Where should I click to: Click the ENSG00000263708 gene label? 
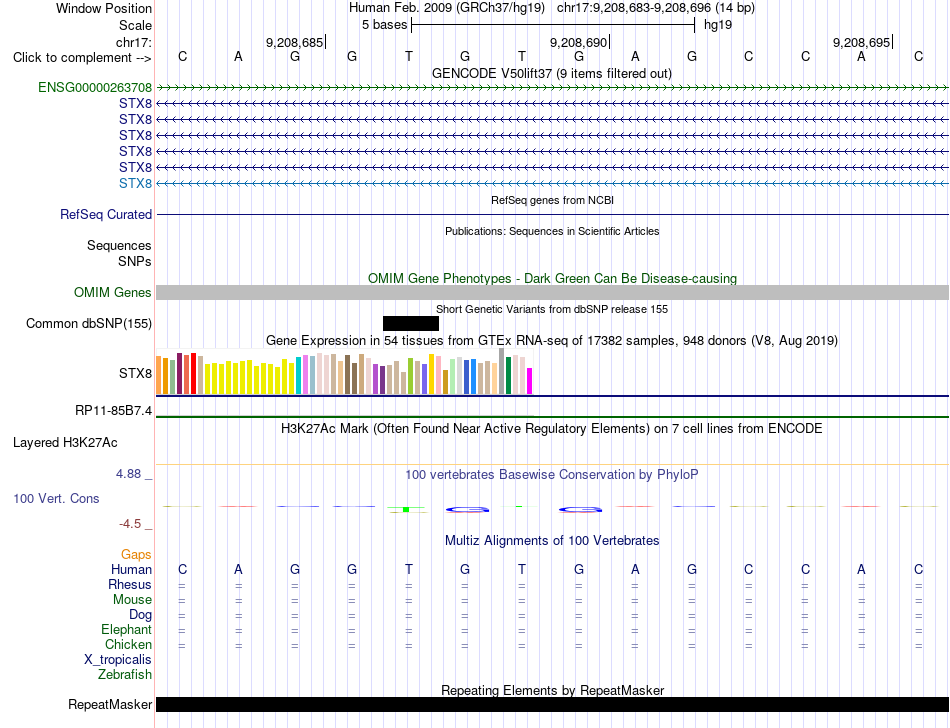95,88
